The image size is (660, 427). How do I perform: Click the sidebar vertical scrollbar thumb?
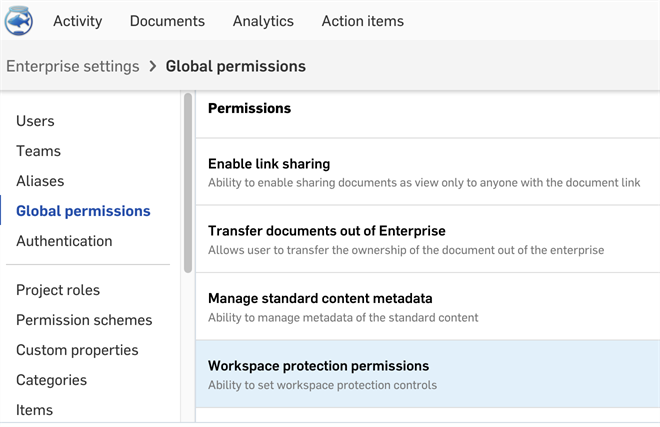188,183
